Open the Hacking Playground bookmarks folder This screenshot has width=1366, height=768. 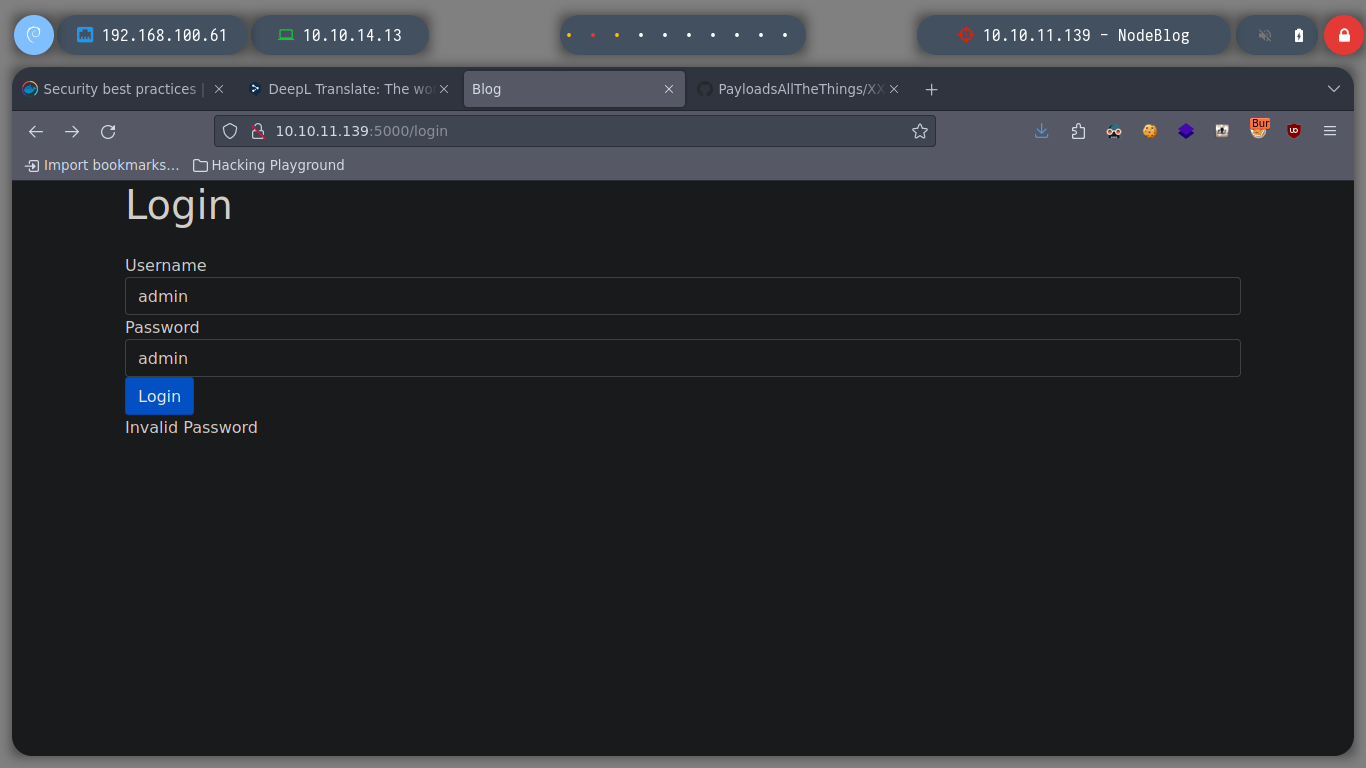[x=268, y=165]
